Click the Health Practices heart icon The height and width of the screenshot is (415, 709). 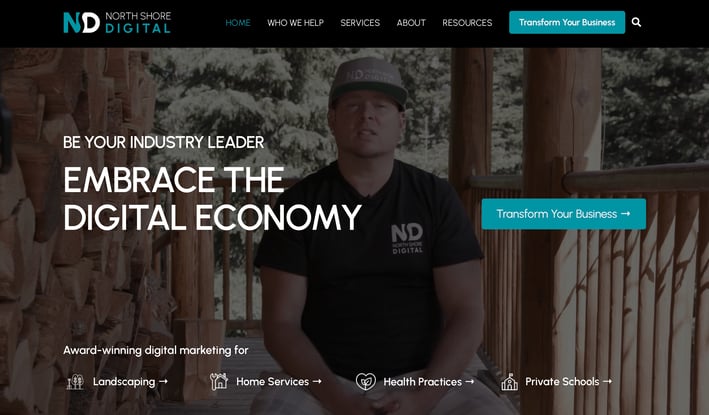[365, 382]
